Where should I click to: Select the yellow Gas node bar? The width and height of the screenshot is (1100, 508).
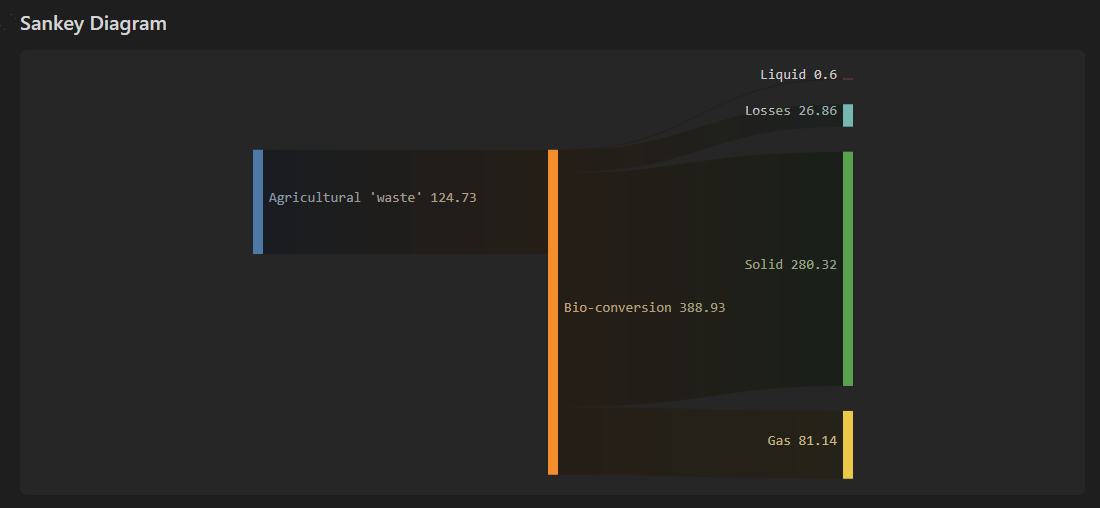[848, 445]
